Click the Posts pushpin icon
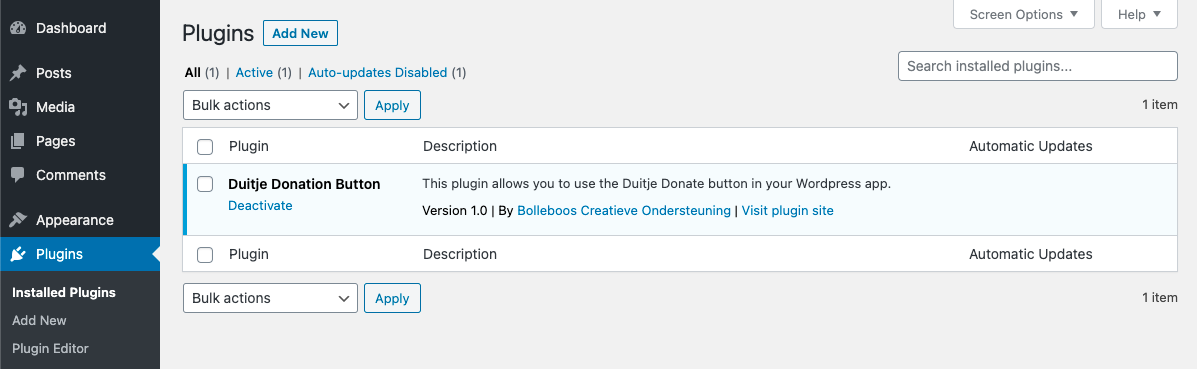Screen dimensions: 1197x369 click(18, 73)
